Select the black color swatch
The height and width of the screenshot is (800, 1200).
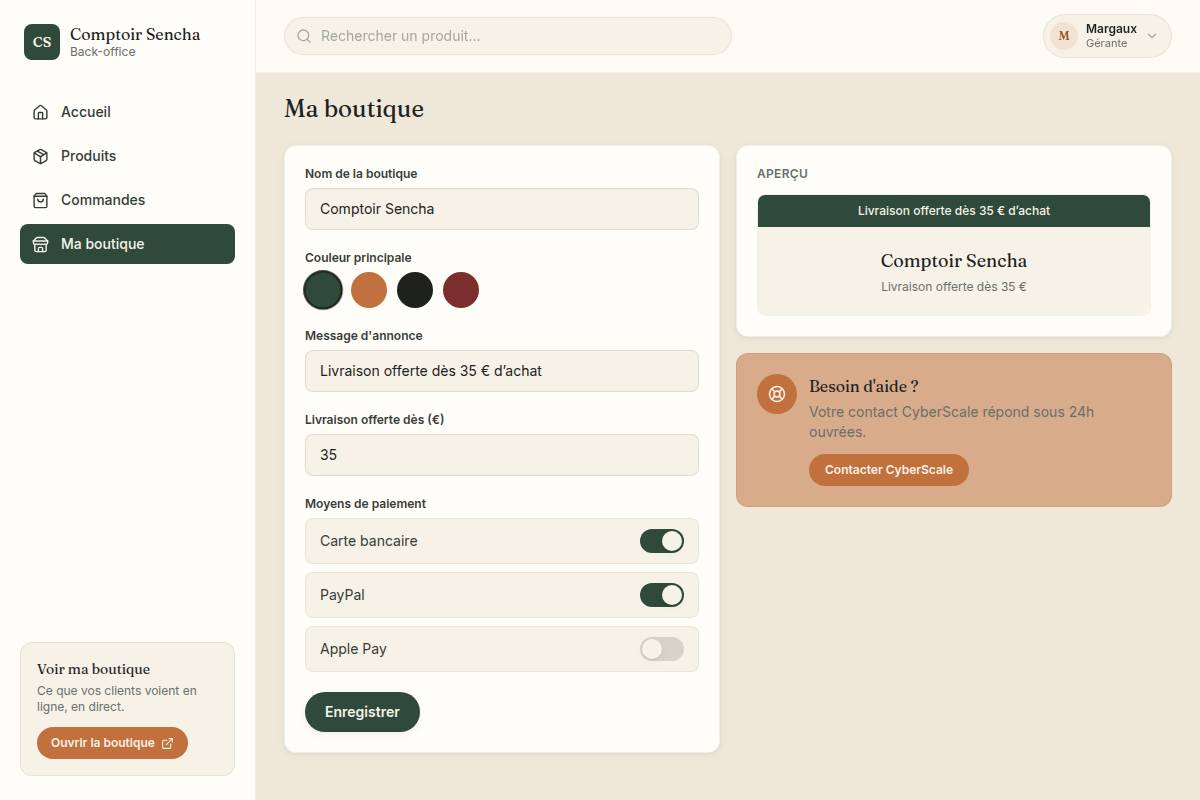[415, 290]
